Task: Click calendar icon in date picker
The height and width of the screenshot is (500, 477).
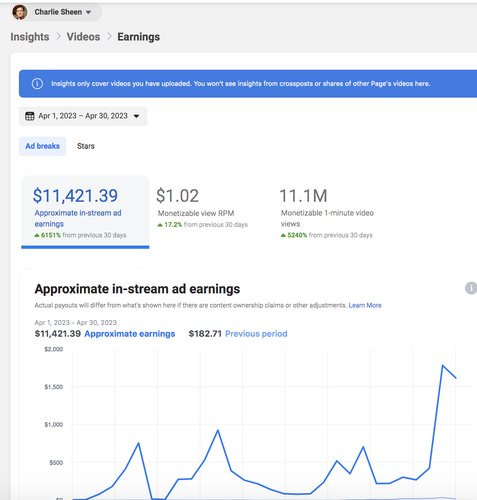Action: (x=30, y=116)
